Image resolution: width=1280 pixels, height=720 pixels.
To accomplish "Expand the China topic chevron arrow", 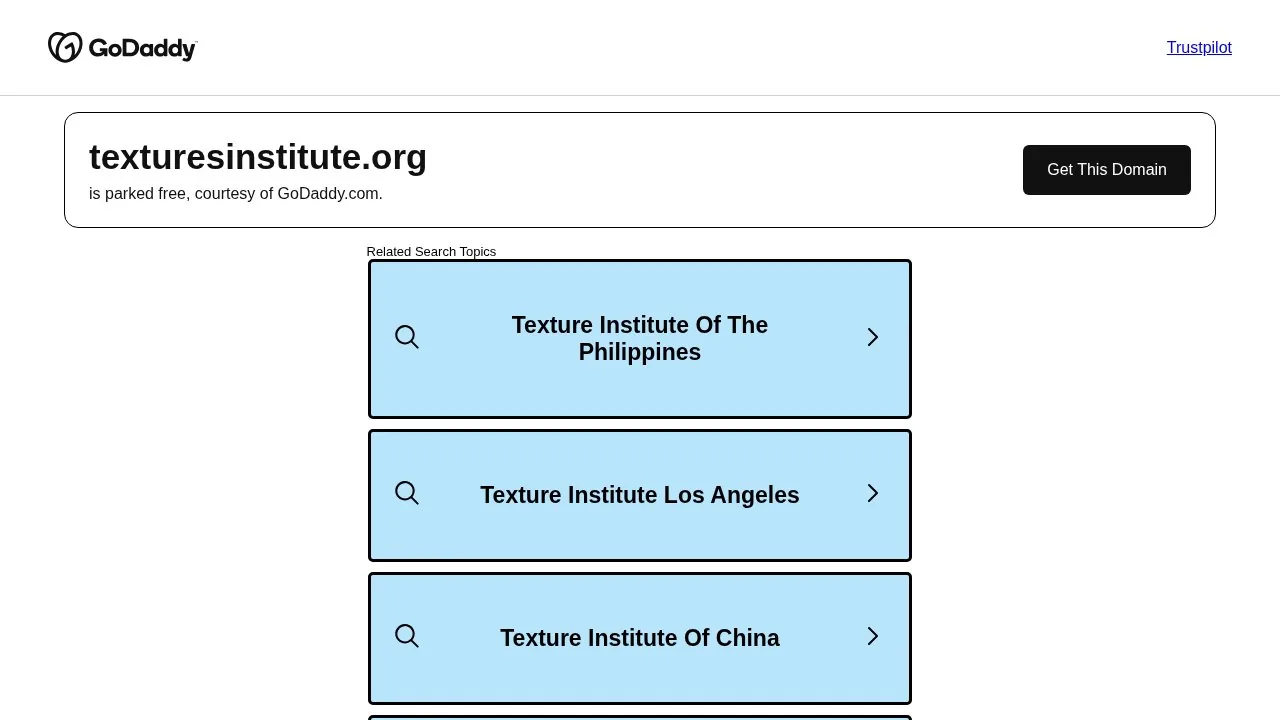I will coord(873,636).
